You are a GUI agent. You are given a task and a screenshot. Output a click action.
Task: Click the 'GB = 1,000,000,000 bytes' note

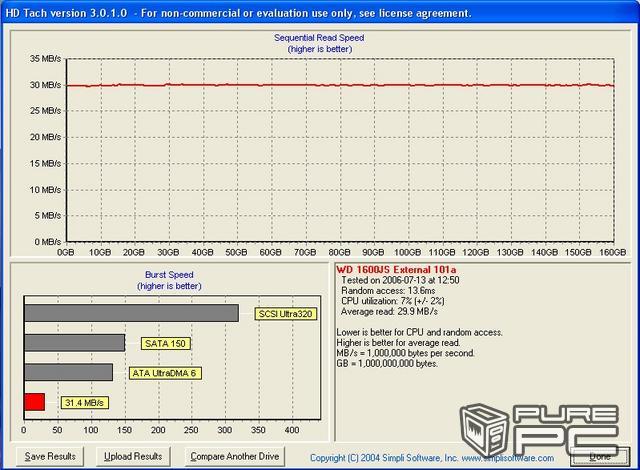click(x=387, y=364)
